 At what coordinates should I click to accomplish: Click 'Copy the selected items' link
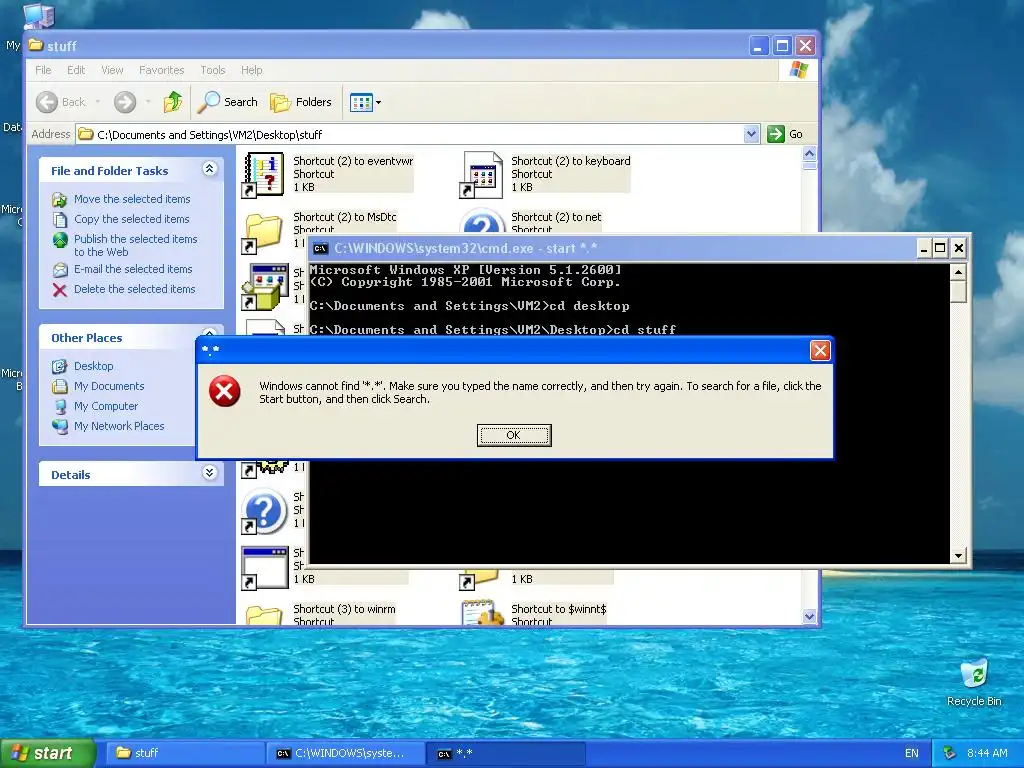click(x=131, y=219)
